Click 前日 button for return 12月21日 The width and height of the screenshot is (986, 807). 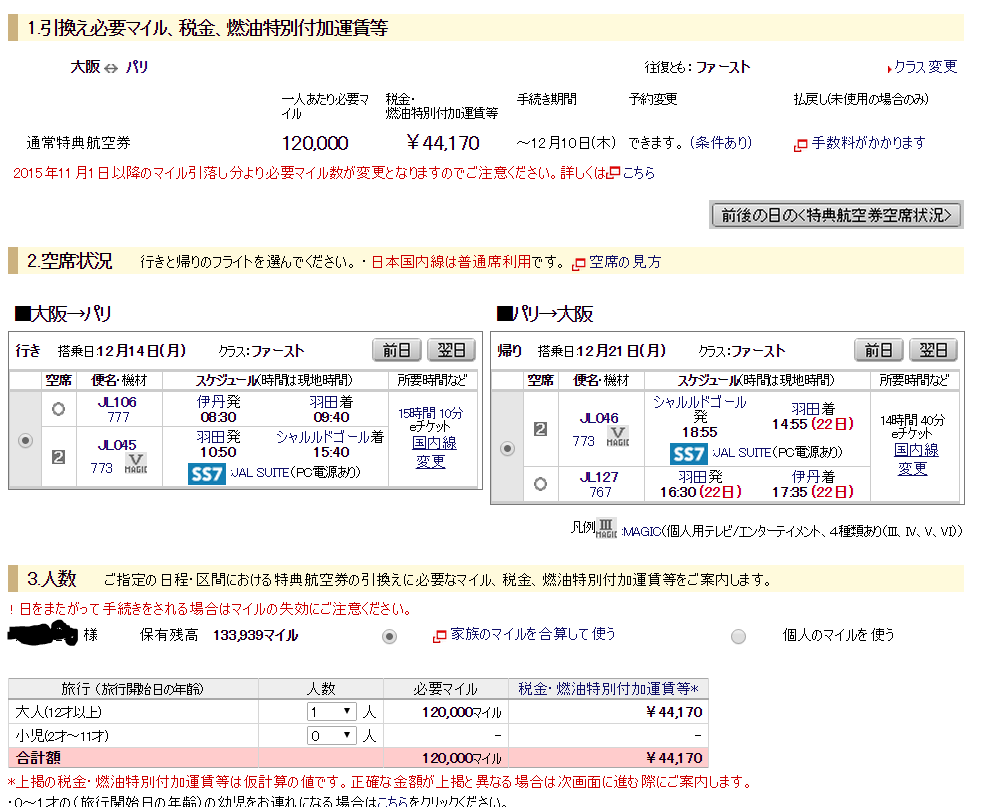pyautogui.click(x=878, y=350)
